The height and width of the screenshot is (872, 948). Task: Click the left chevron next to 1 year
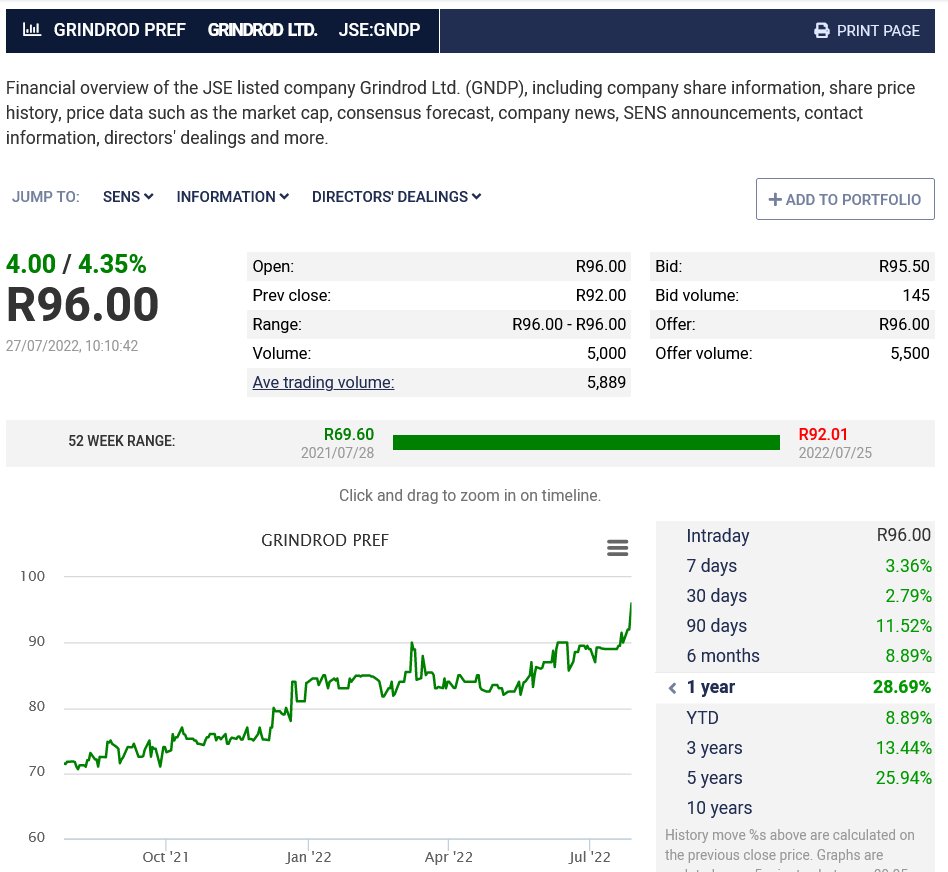[x=672, y=688]
